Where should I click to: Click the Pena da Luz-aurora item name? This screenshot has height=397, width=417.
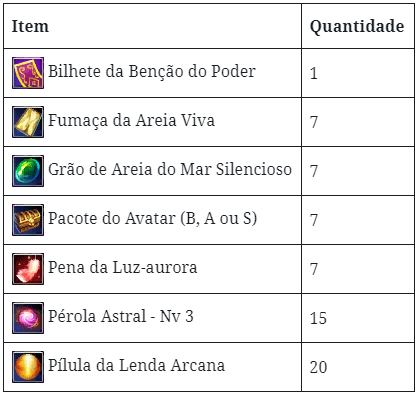(x=123, y=267)
